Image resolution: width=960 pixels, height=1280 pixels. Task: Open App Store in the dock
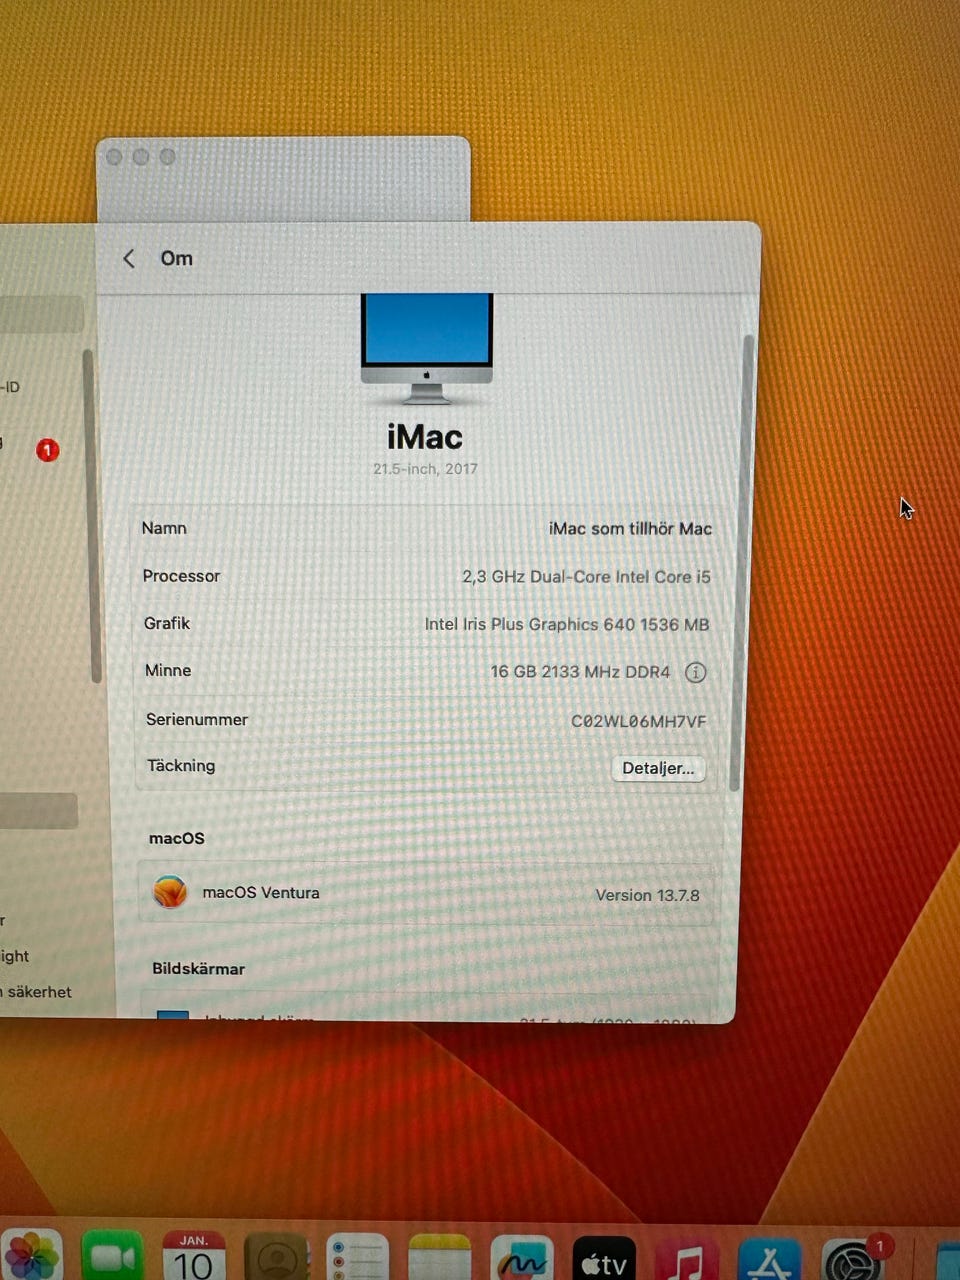(768, 1259)
